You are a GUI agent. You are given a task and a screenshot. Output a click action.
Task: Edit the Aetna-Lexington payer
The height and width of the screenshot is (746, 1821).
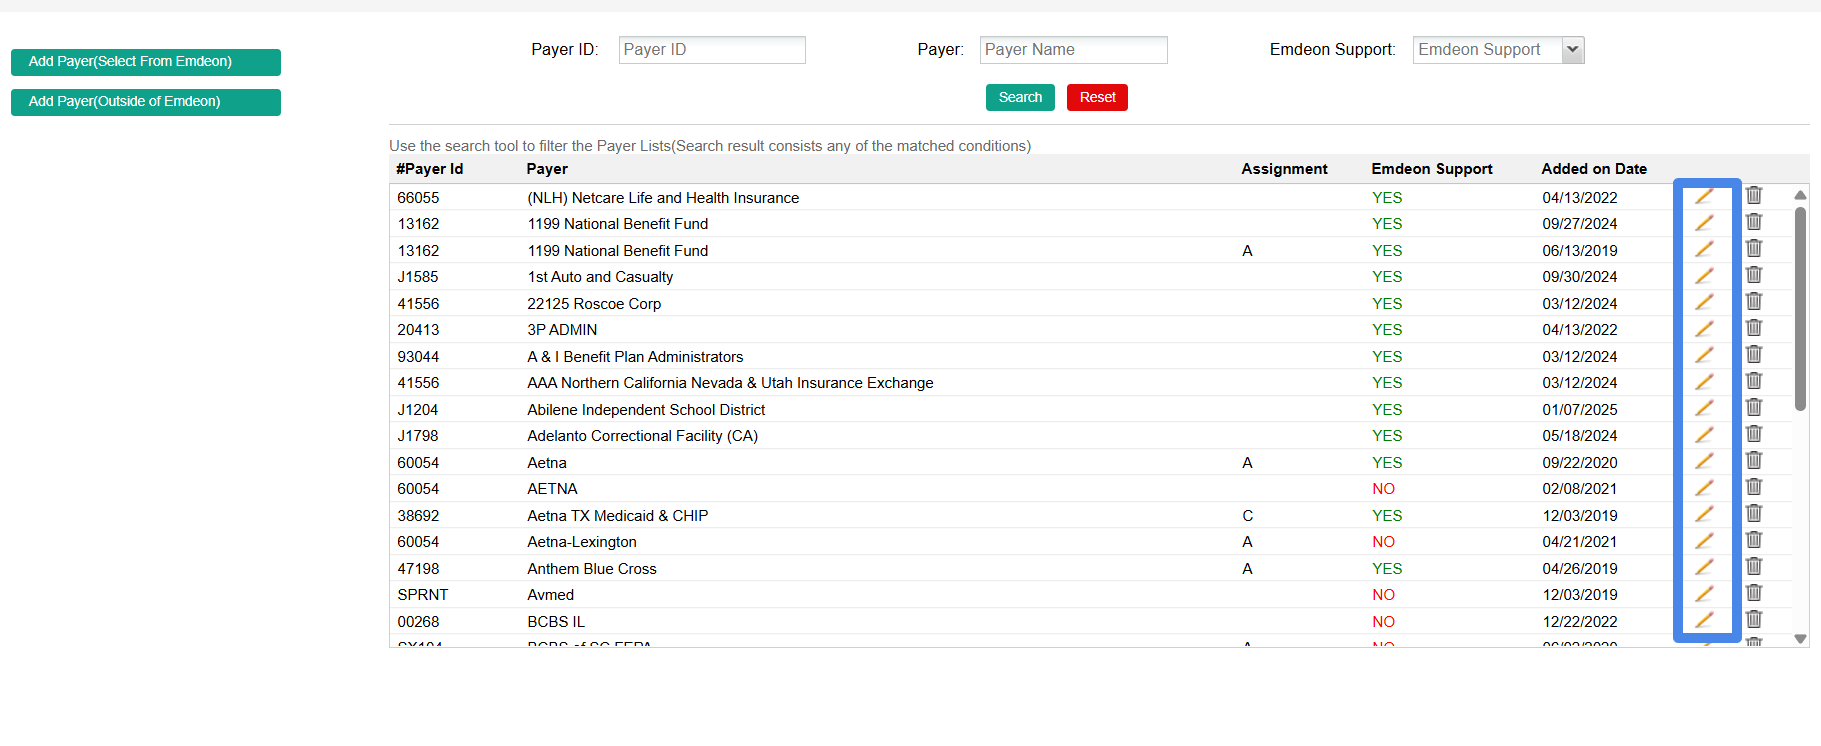1704,541
